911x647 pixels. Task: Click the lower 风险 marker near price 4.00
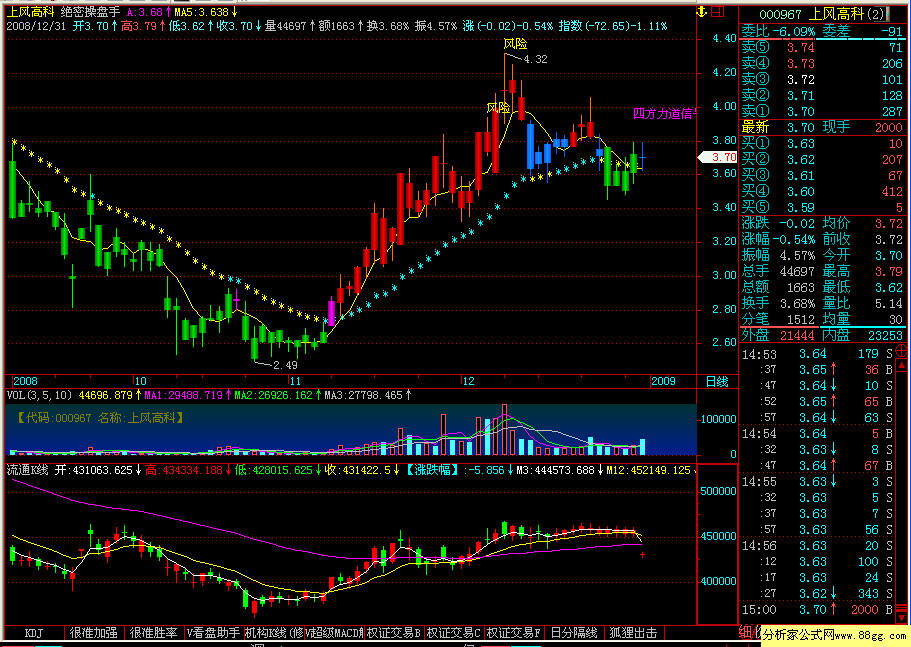[x=498, y=107]
